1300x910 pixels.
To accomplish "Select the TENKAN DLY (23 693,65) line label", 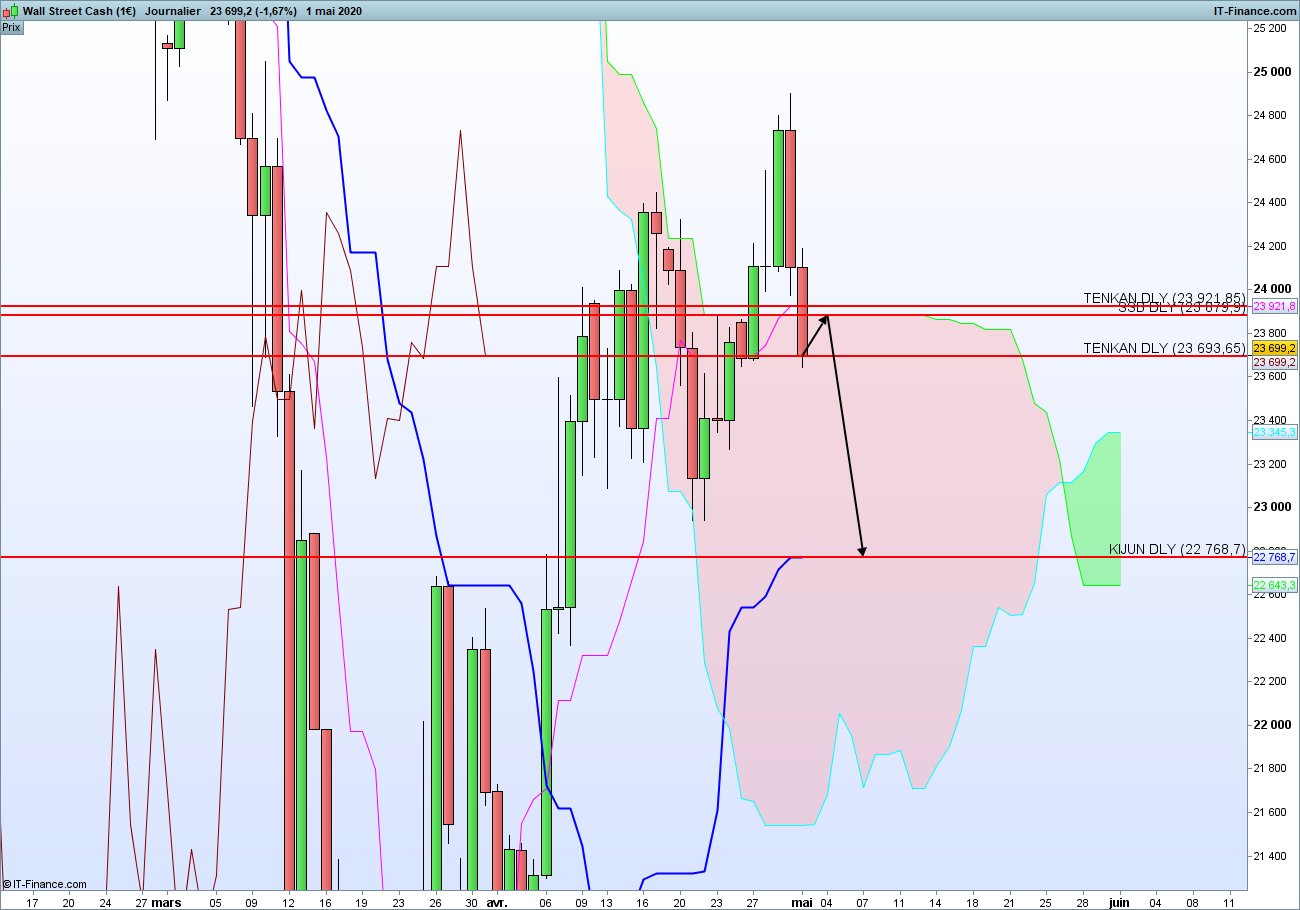I will (1165, 348).
